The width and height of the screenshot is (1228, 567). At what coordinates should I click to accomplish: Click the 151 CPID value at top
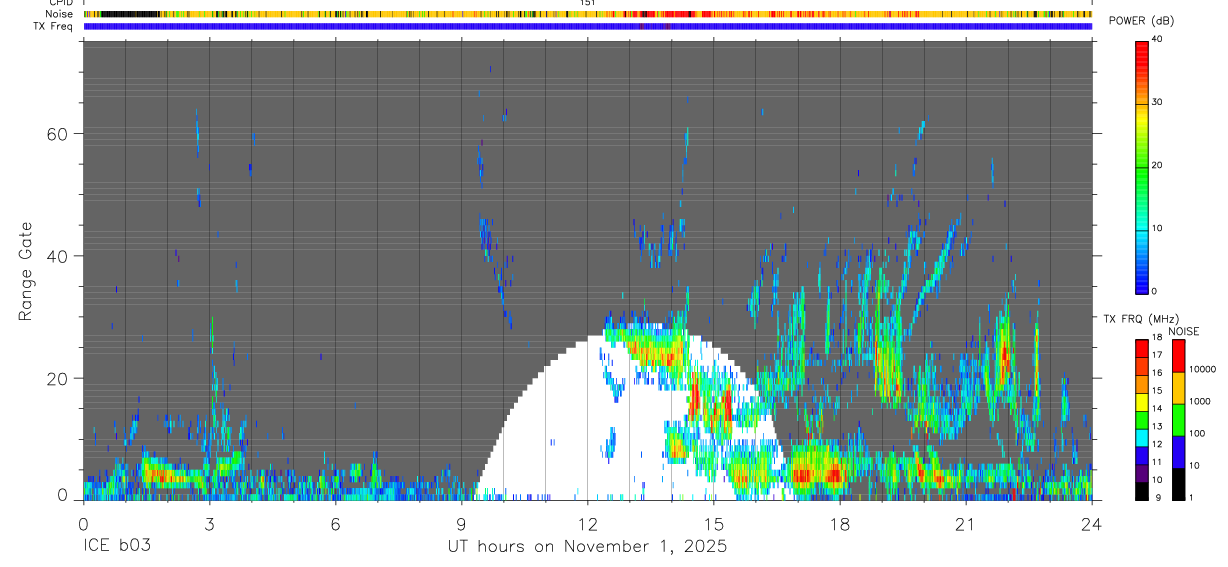click(587, 3)
